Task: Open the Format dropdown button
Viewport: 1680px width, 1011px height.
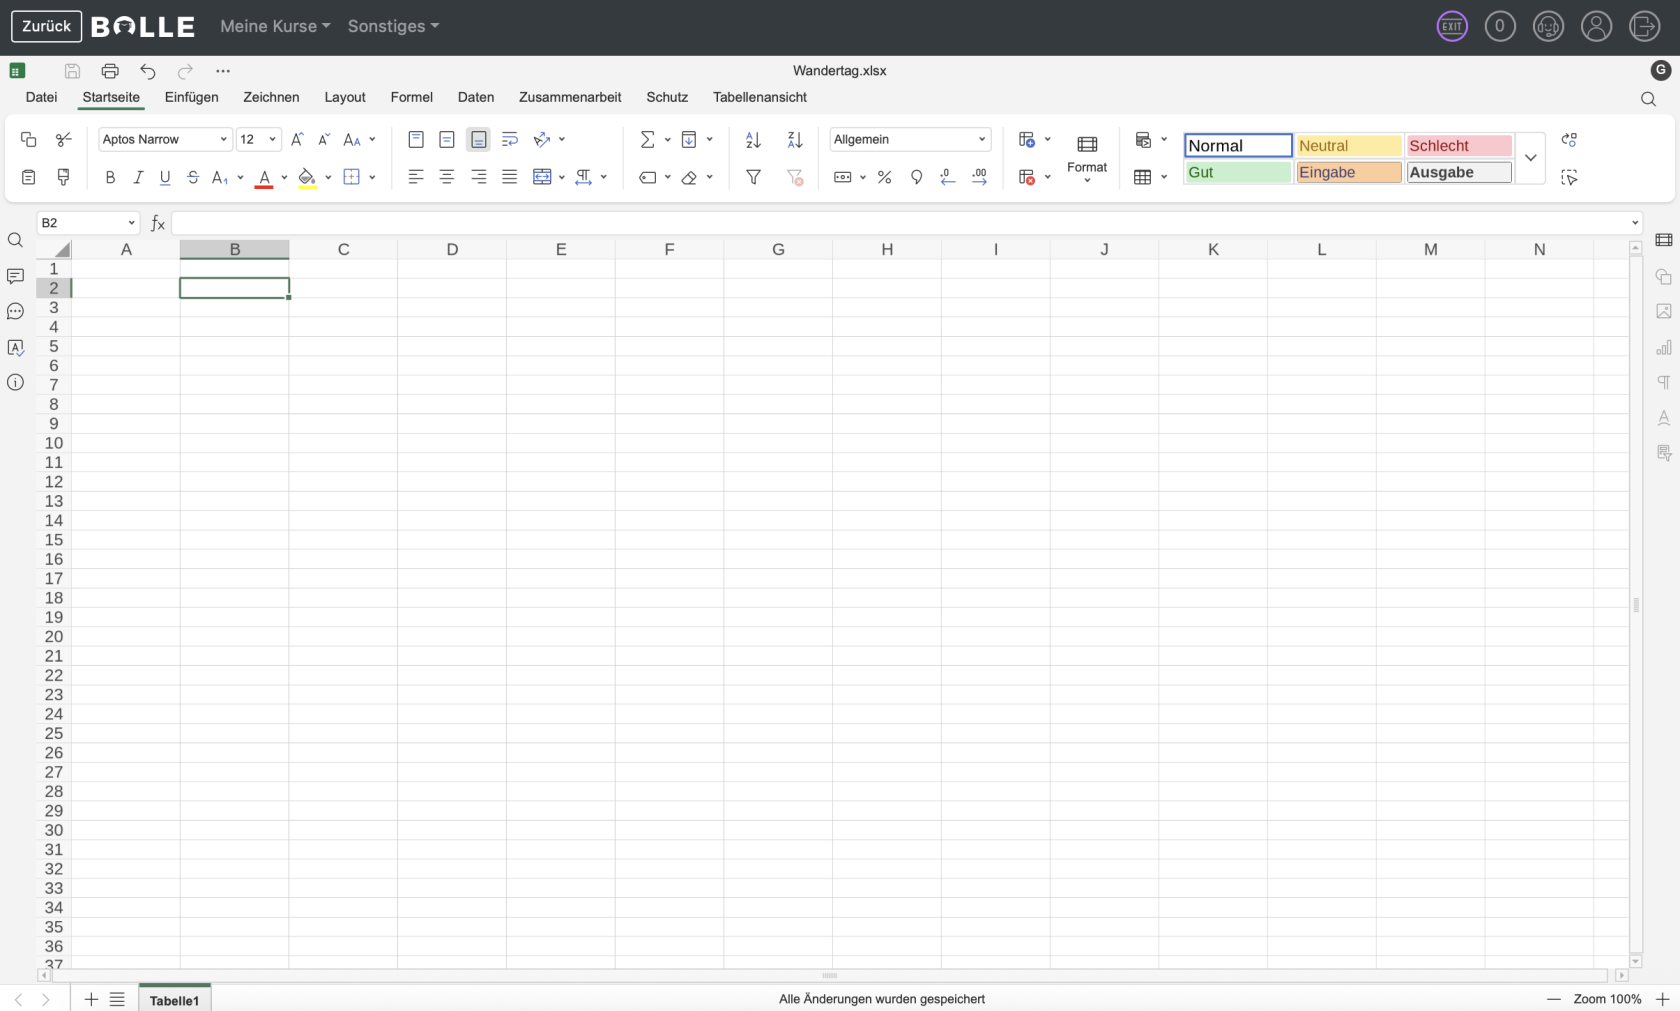Action: [x=1087, y=158]
